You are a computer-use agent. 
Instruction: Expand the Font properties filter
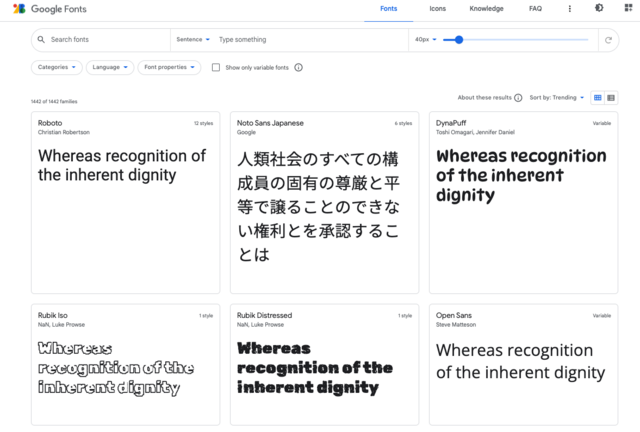pos(169,67)
